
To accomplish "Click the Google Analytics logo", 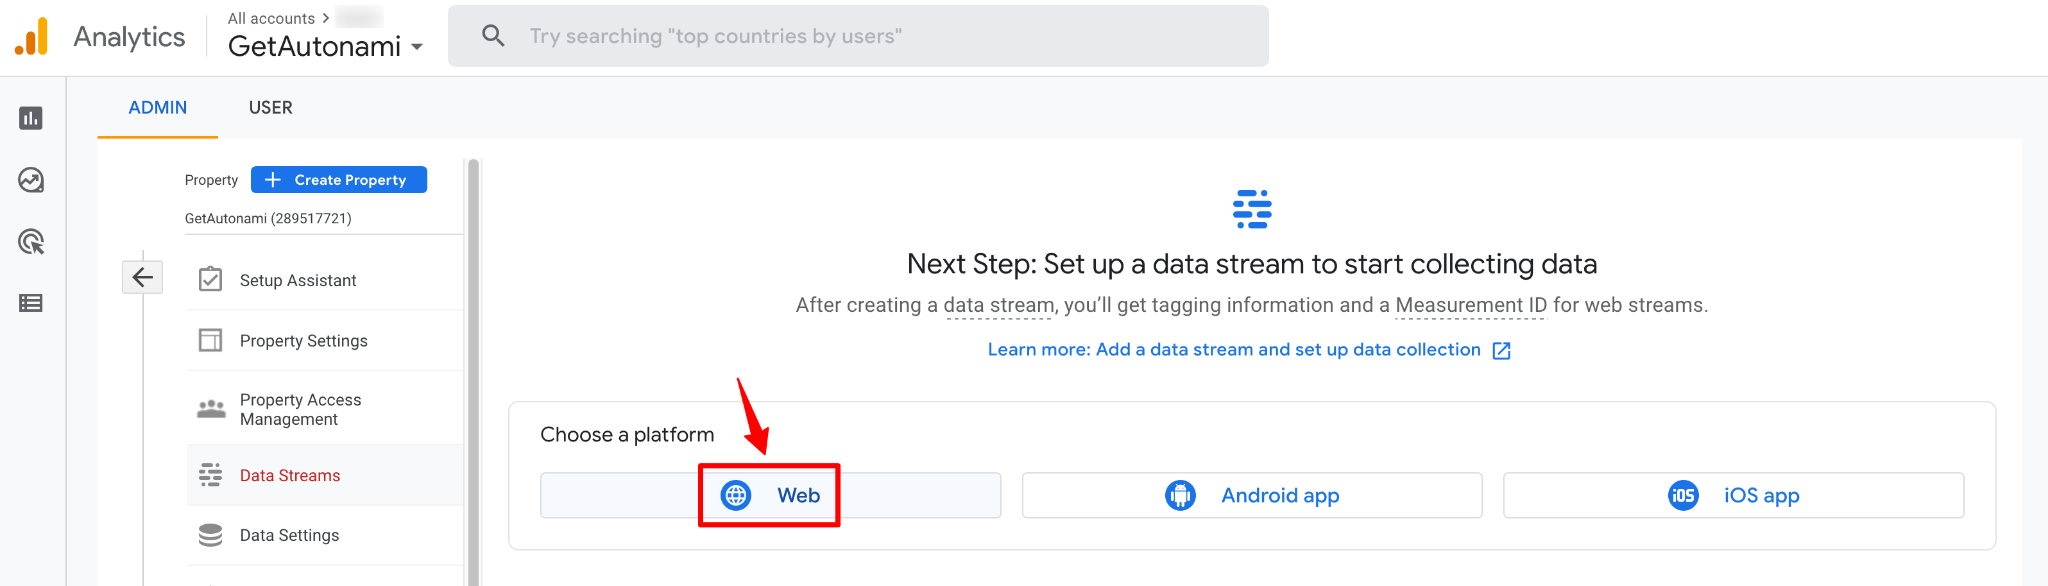I will [x=31, y=36].
